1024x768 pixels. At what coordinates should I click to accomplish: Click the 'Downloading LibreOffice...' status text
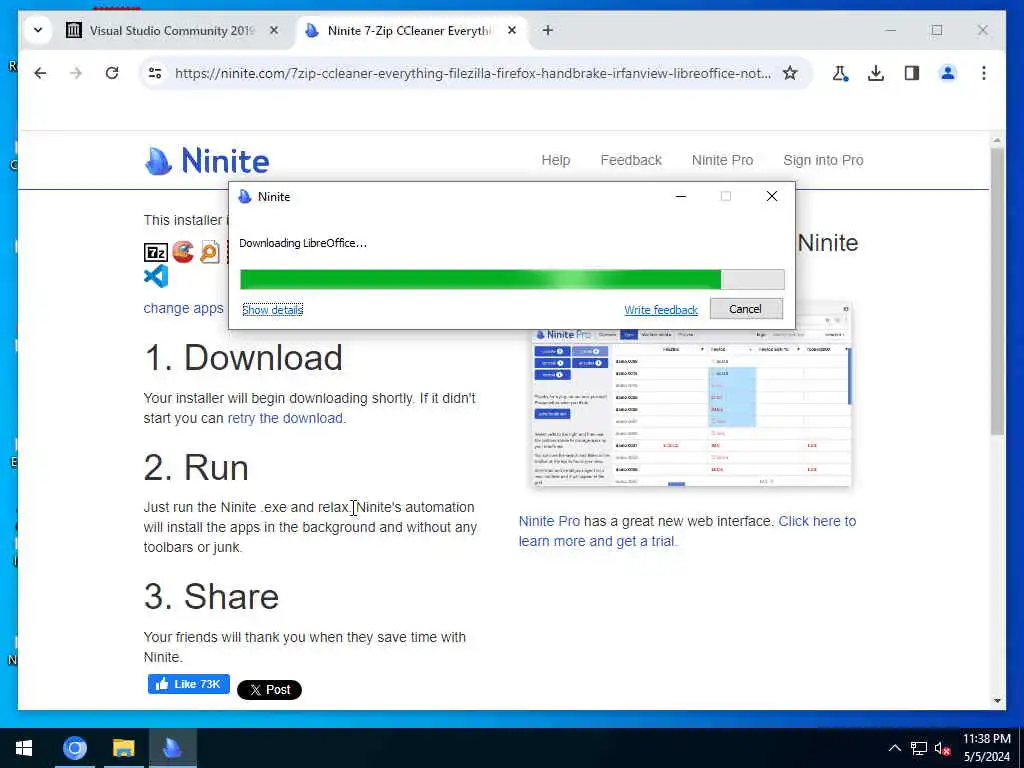303,243
